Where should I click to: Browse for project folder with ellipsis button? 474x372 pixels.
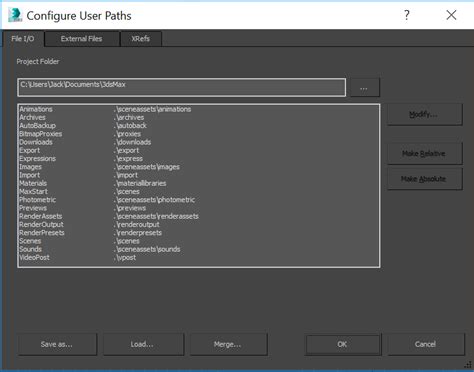coord(364,88)
